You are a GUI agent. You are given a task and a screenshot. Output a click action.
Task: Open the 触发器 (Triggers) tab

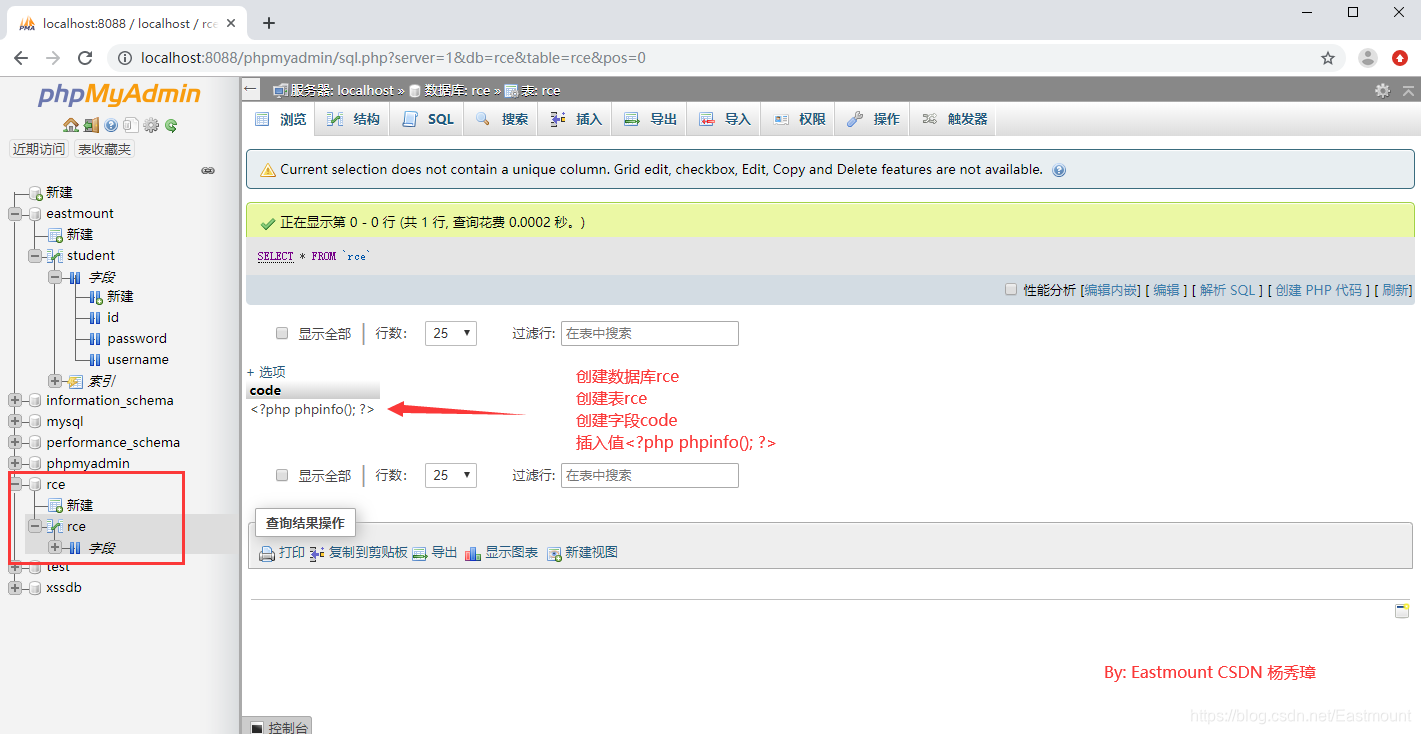(x=954, y=119)
